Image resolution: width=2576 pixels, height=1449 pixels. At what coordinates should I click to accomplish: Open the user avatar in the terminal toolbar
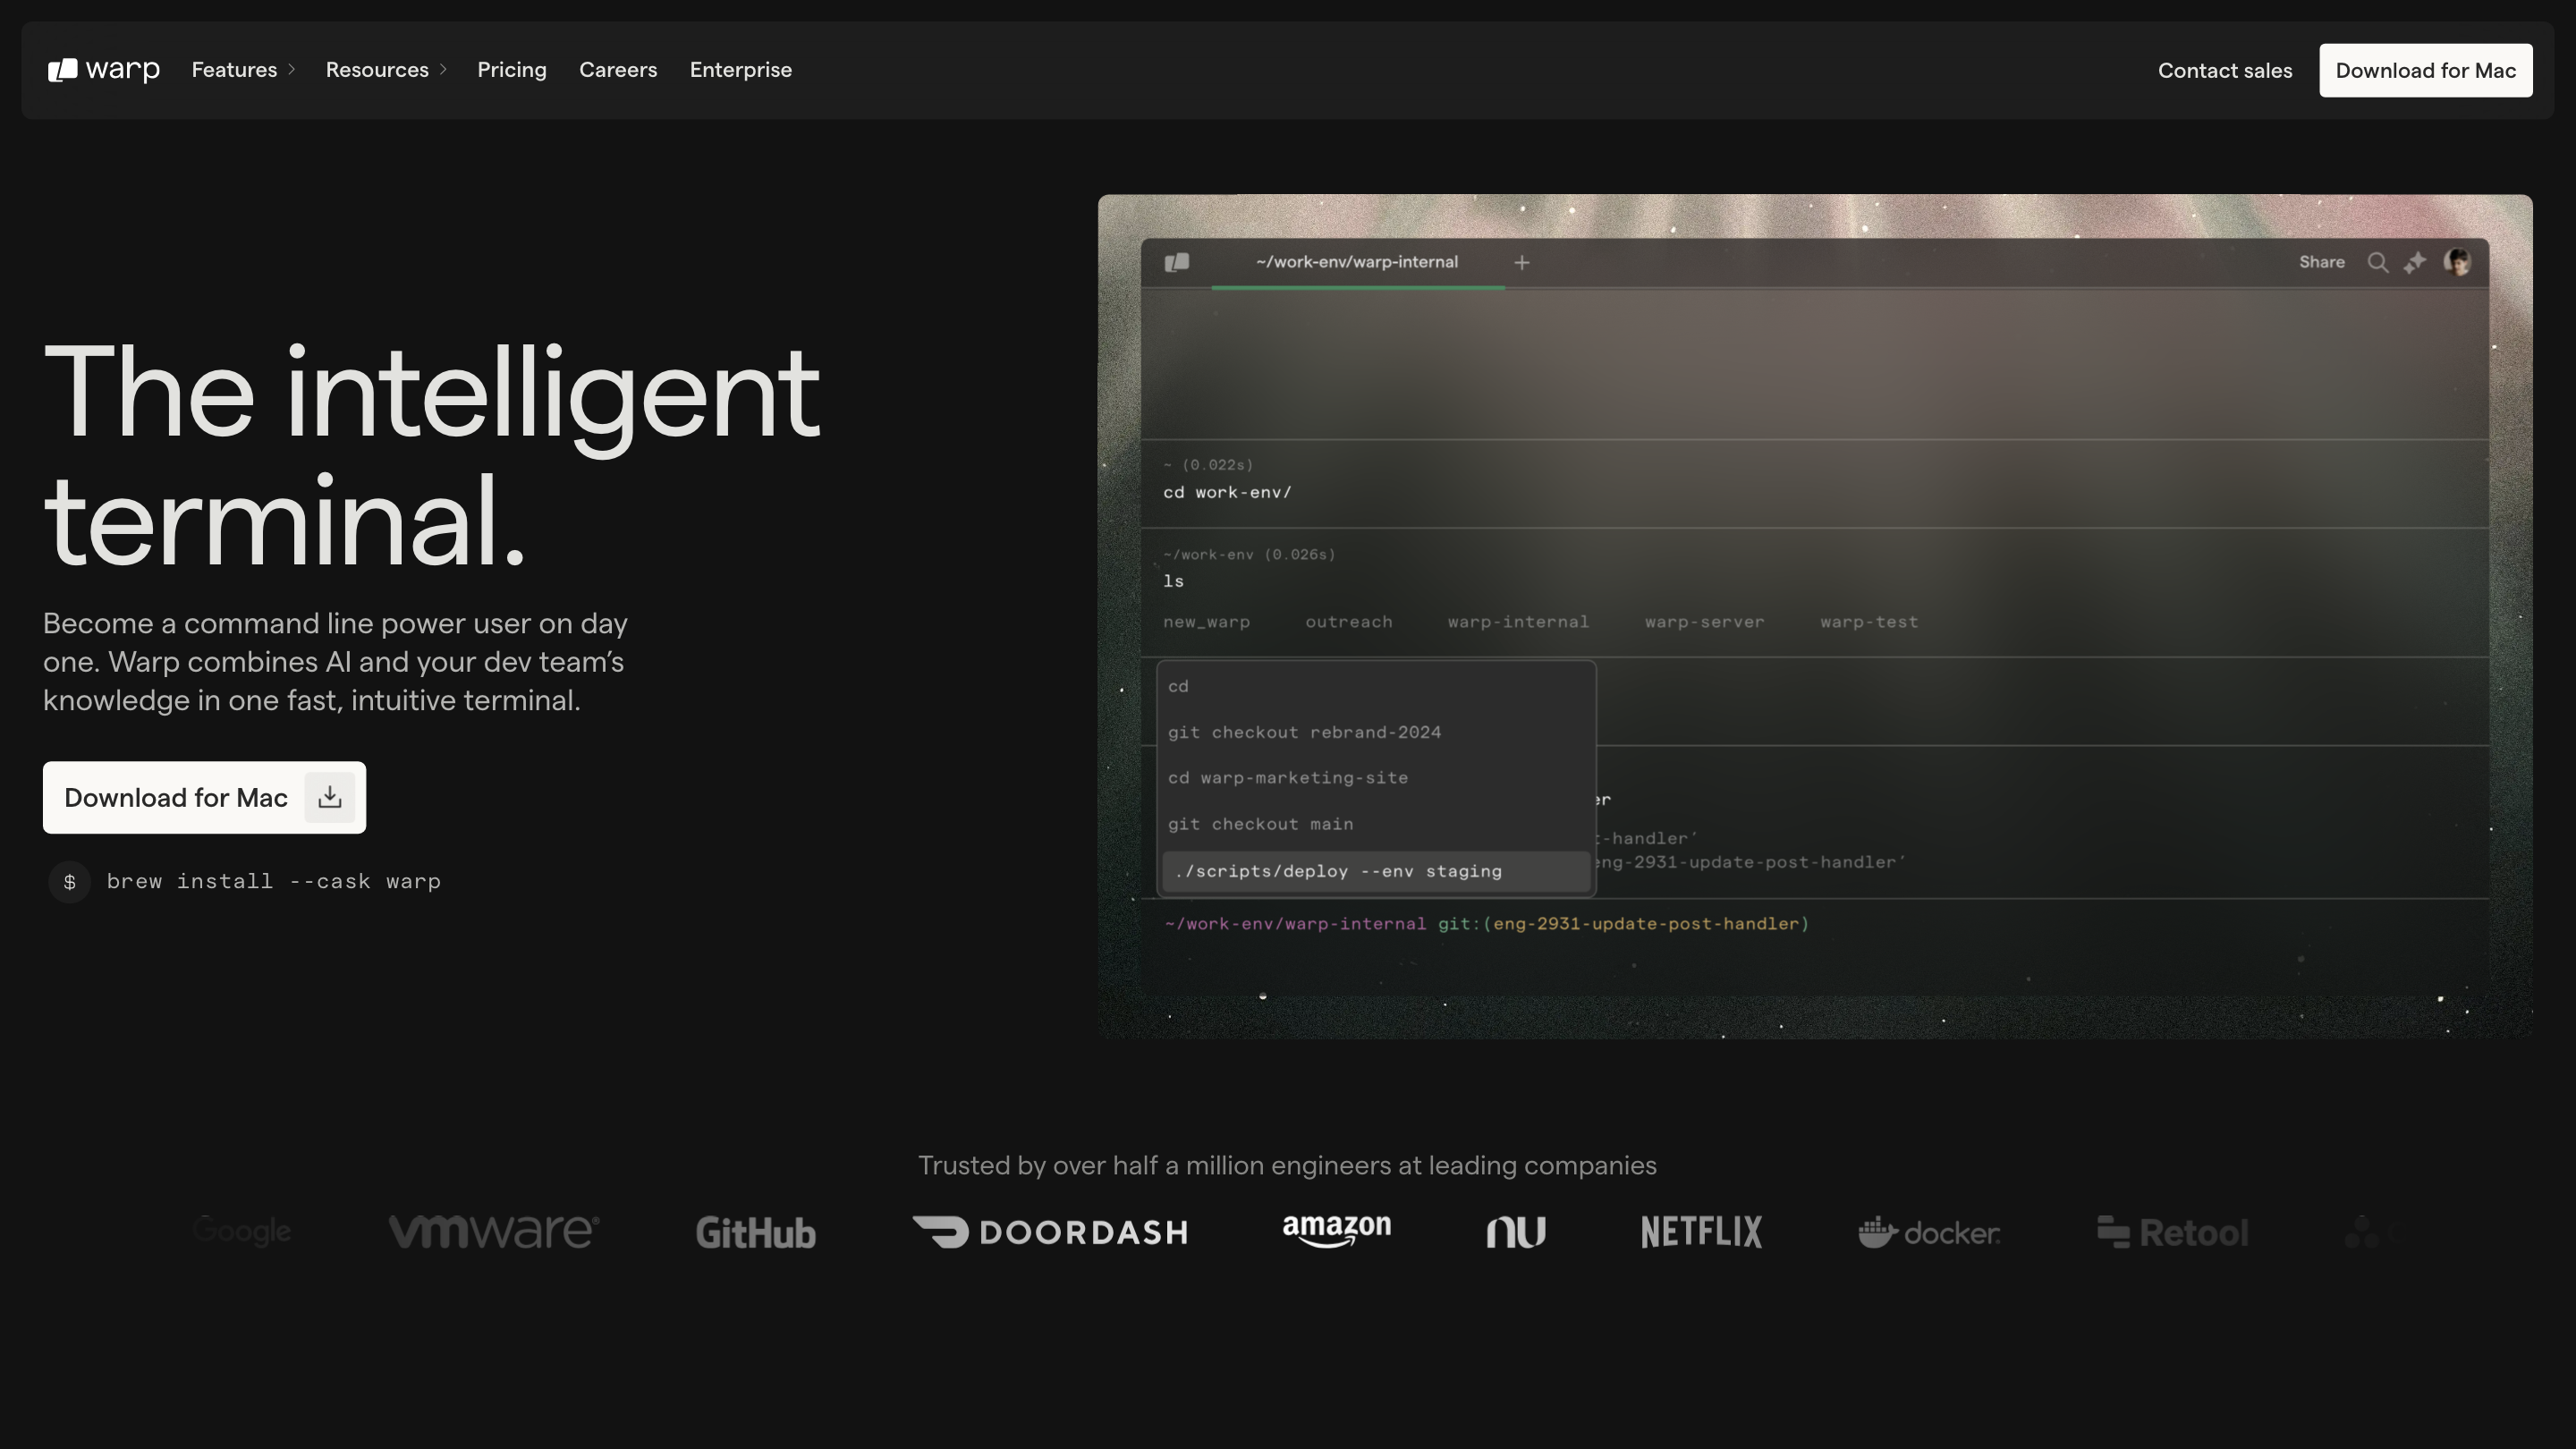point(2457,261)
